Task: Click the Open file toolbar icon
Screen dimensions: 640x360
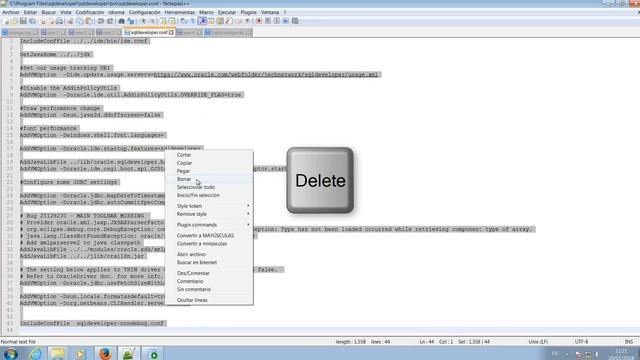Action: coord(14,21)
